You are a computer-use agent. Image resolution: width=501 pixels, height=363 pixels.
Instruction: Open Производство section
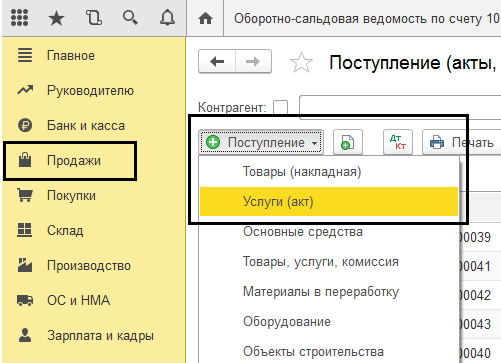(x=89, y=266)
